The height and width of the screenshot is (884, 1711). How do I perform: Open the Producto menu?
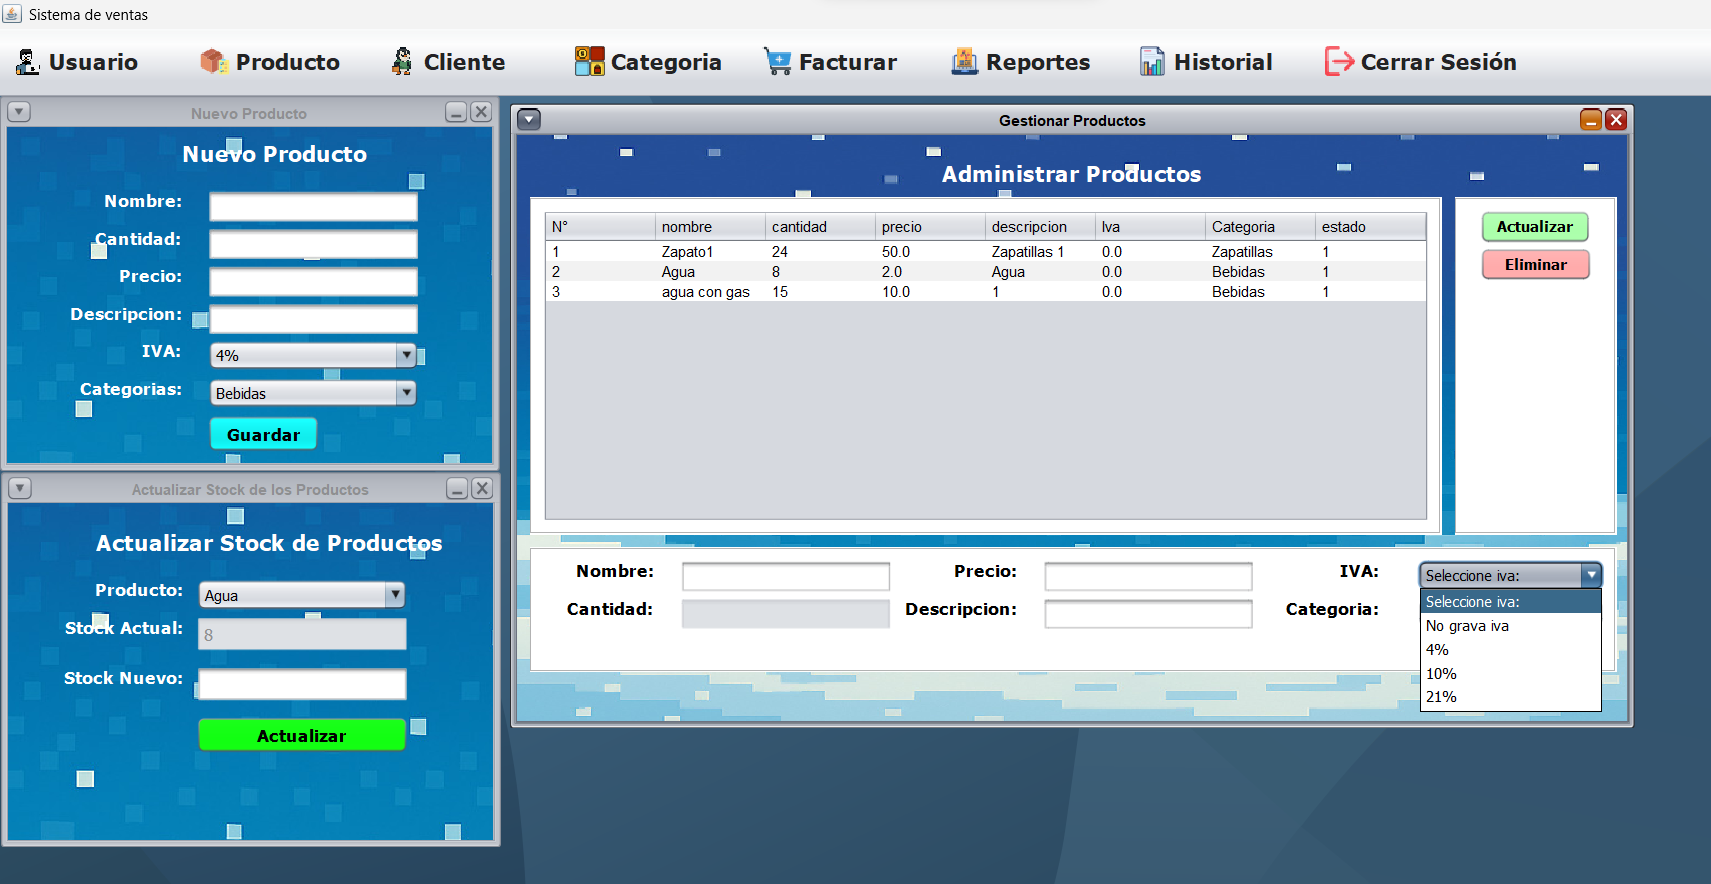[270, 62]
